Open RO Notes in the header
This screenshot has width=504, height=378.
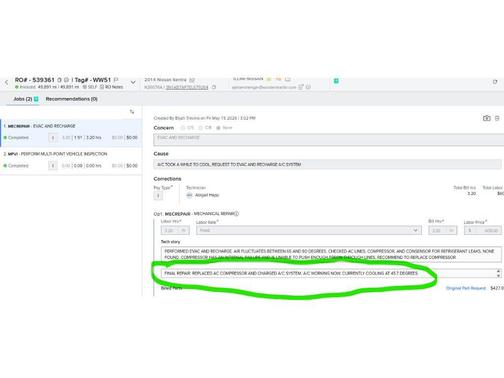coord(112,87)
